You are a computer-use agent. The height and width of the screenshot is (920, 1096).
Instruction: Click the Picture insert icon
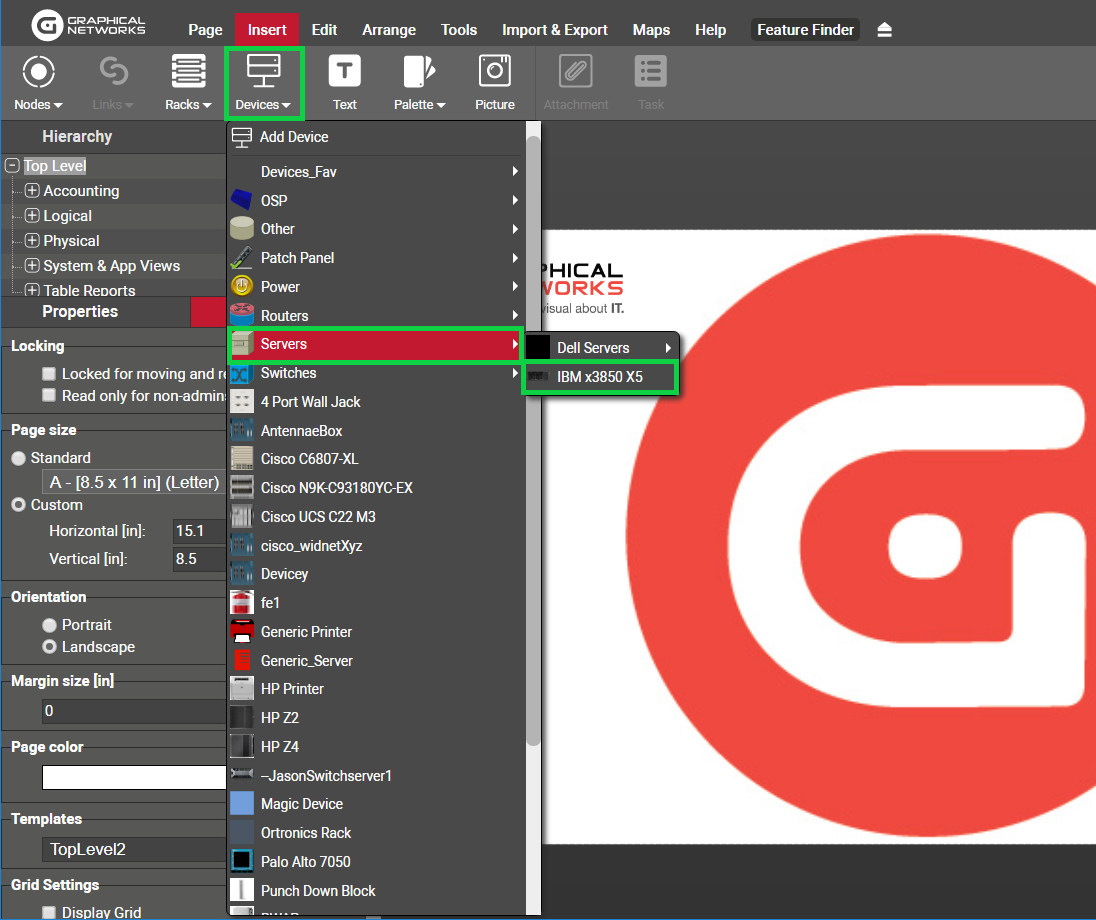coord(495,73)
